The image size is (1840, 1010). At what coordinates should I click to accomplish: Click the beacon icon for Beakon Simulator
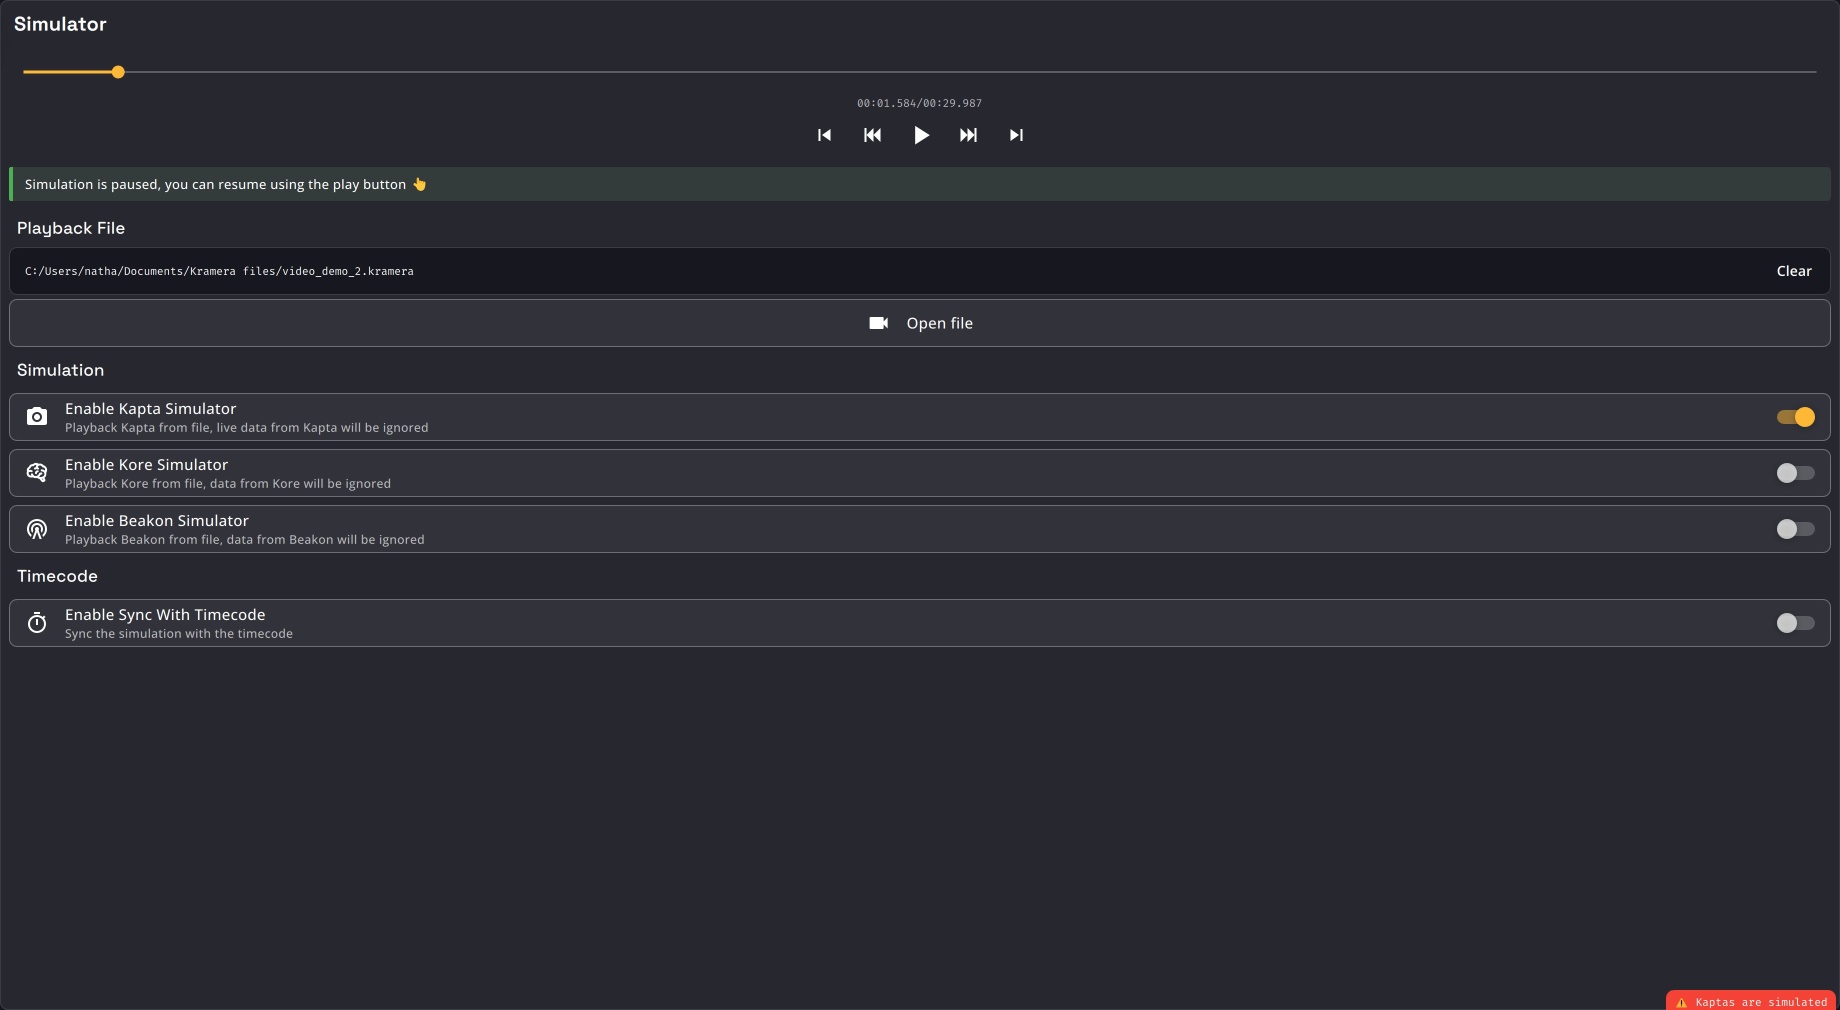pos(37,529)
